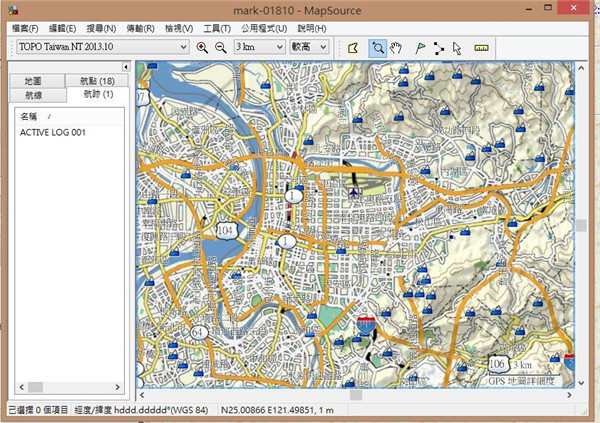Select the map selection tool icon
Image resolution: width=600 pixels, height=423 pixels.
tap(353, 48)
